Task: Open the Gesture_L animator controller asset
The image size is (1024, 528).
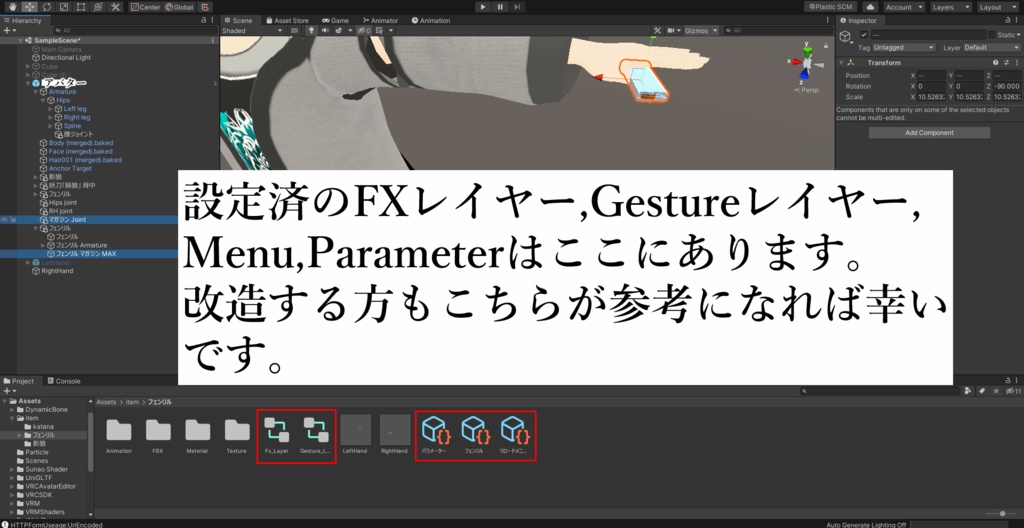Action: [x=315, y=435]
